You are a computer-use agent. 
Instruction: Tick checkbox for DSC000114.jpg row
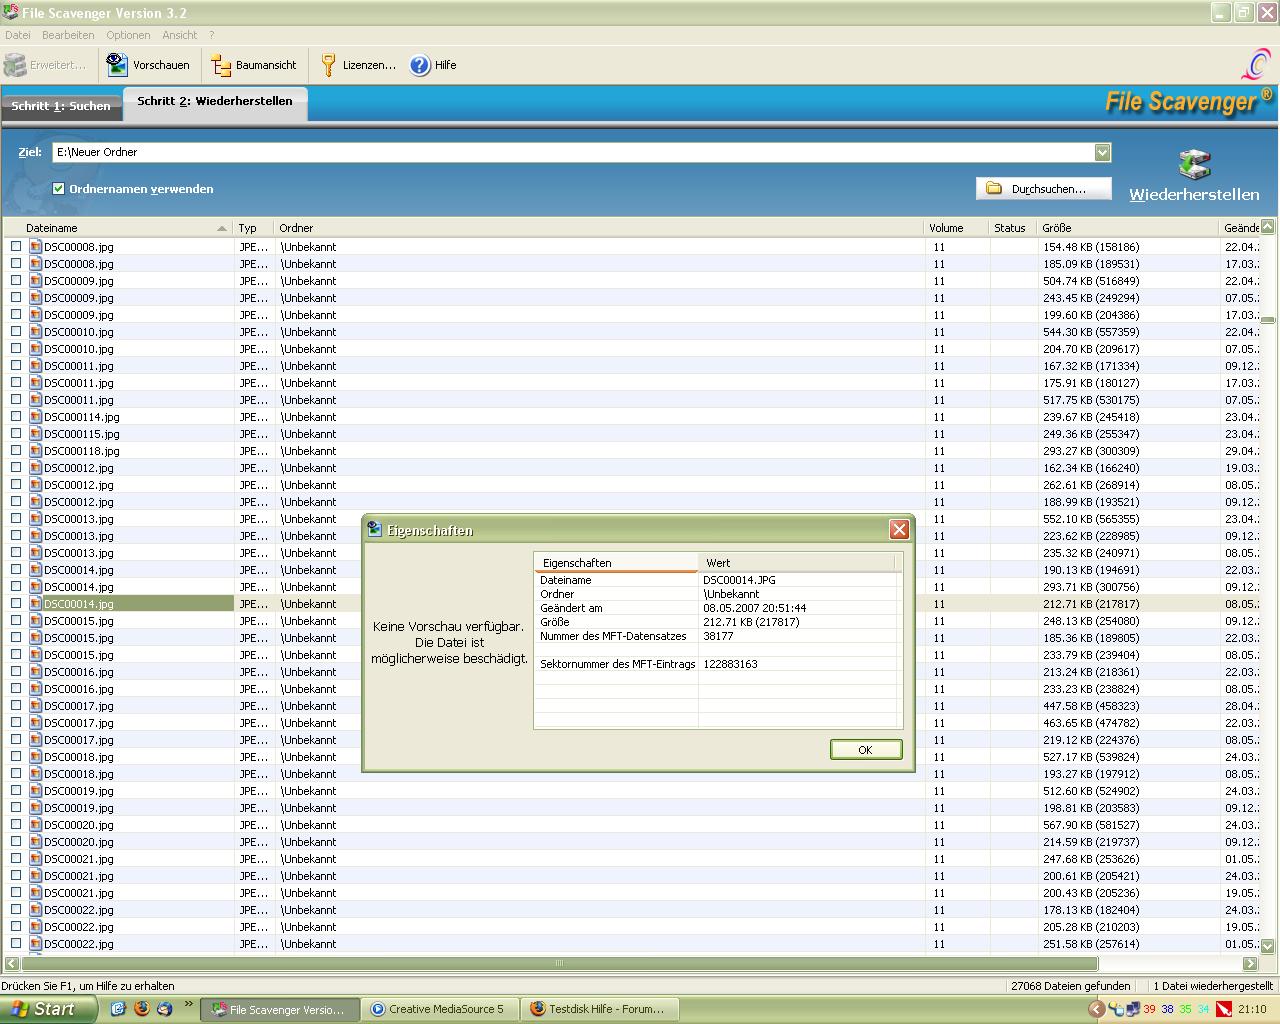tap(16, 417)
